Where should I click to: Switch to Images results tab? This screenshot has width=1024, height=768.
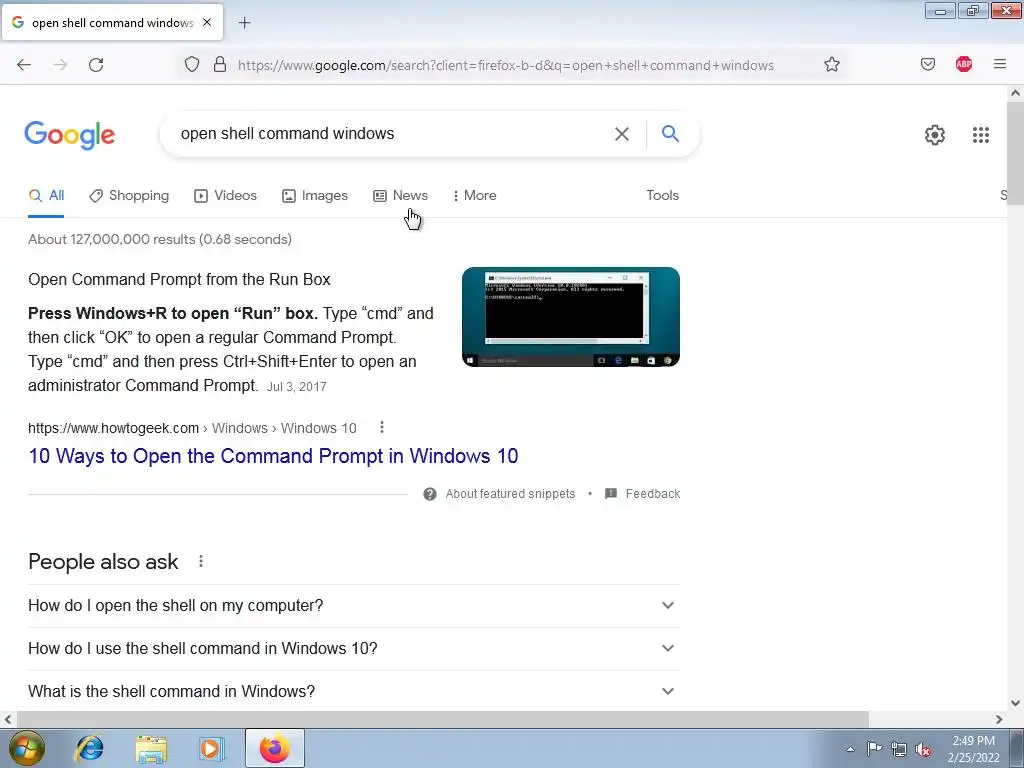click(x=315, y=195)
